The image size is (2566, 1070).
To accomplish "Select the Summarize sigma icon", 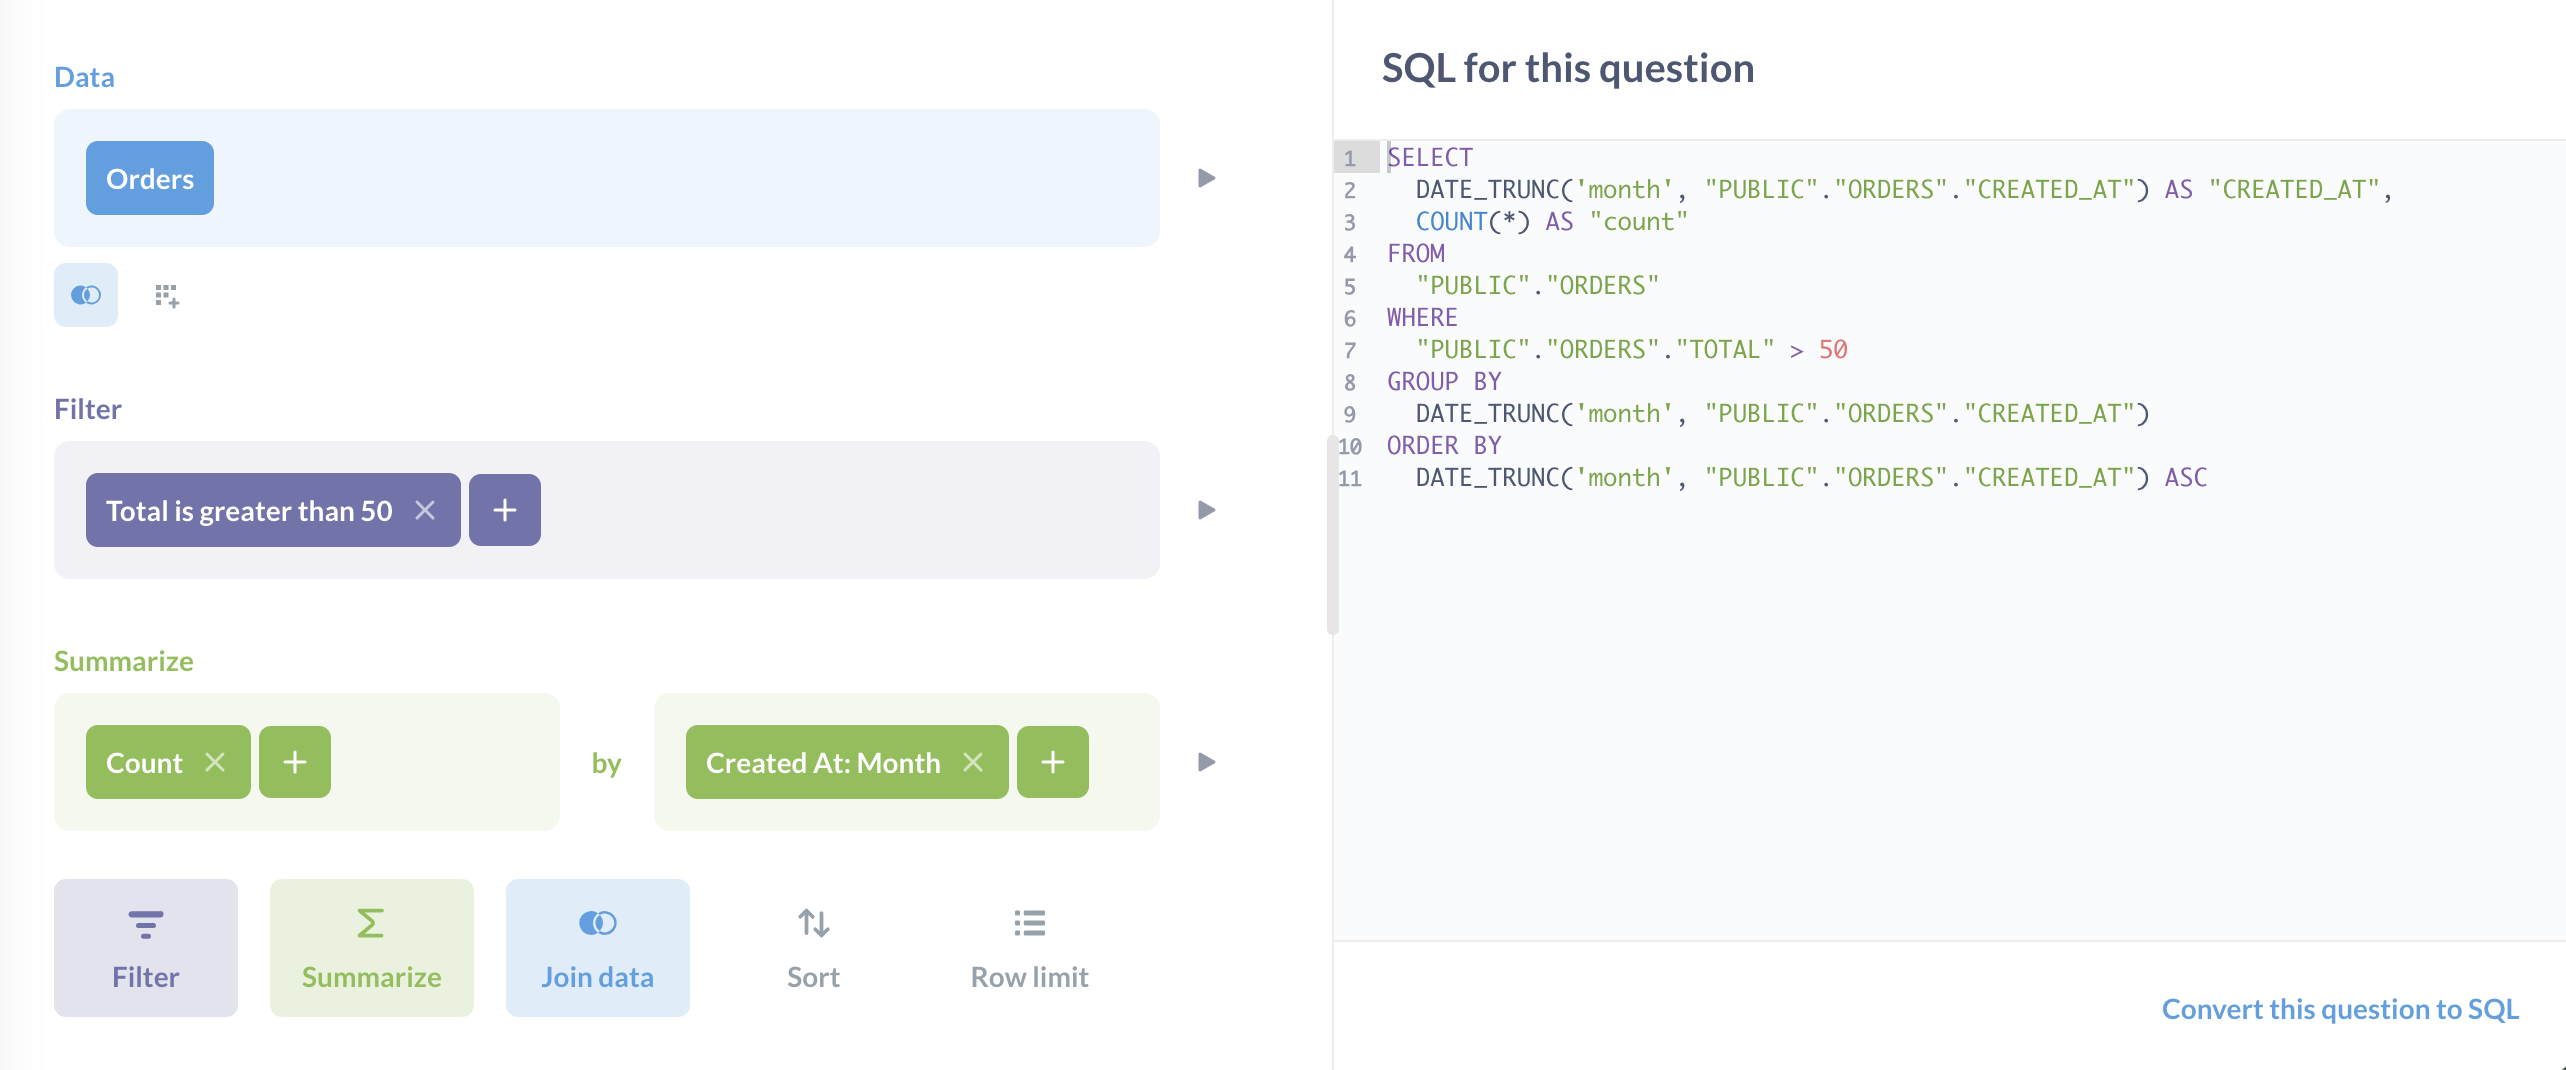I will 370,922.
